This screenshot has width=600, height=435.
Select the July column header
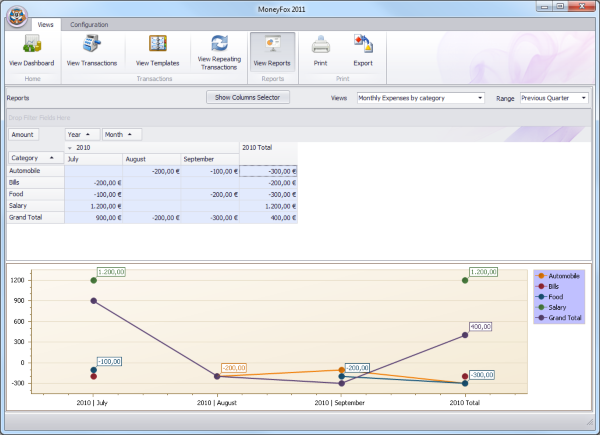93,159
